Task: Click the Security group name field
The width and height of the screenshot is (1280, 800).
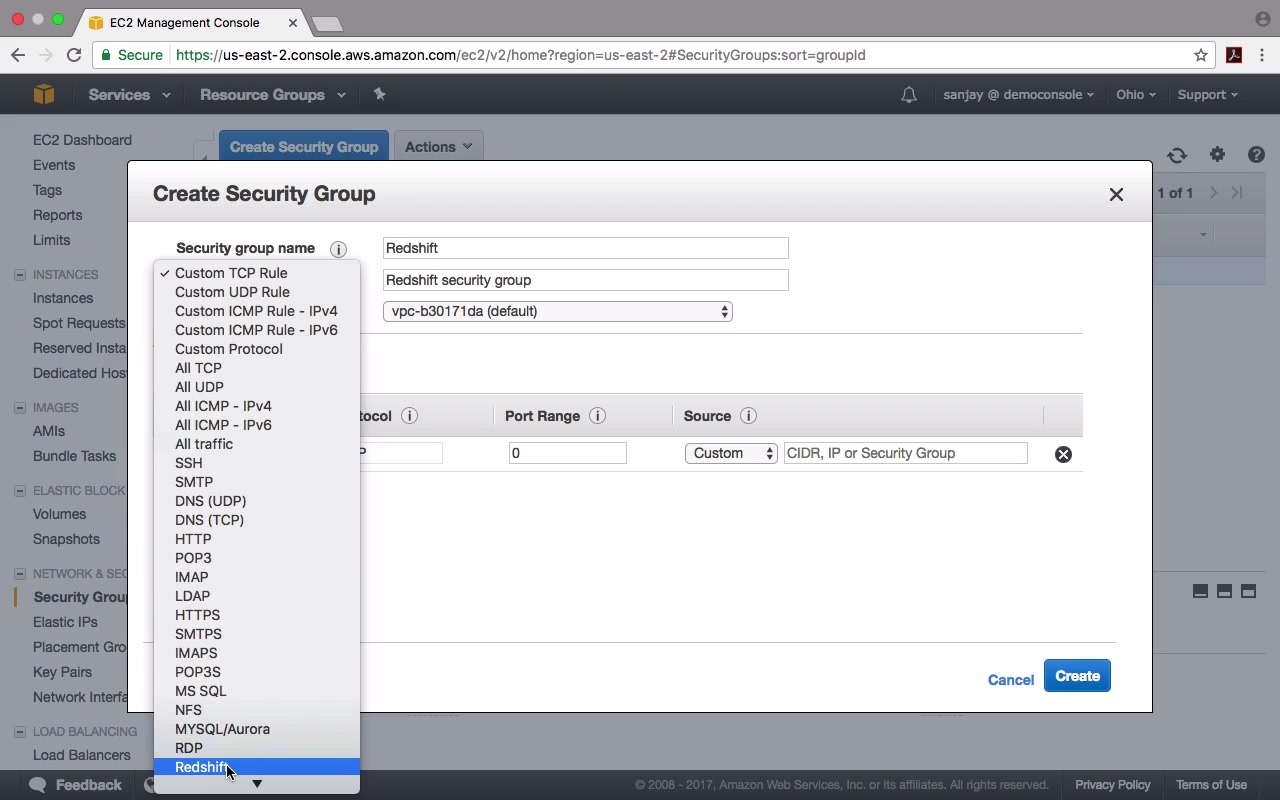Action: (x=586, y=248)
